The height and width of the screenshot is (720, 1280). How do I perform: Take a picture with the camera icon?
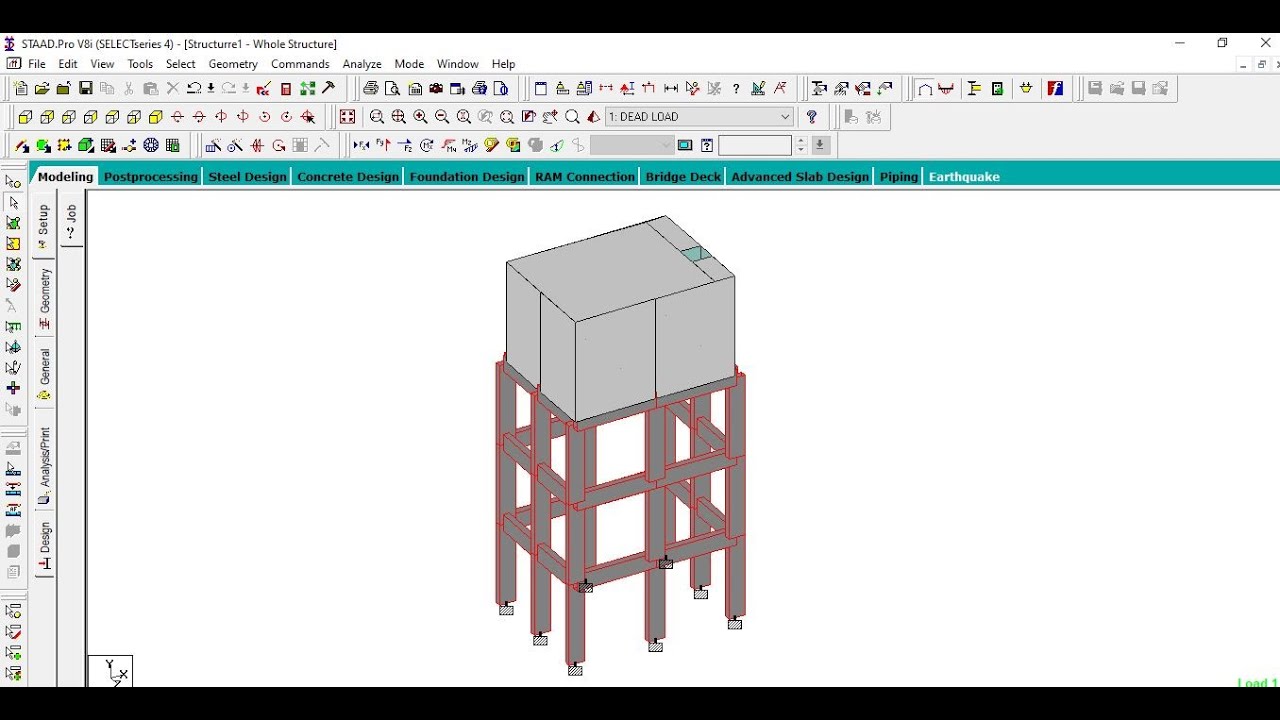pos(436,88)
